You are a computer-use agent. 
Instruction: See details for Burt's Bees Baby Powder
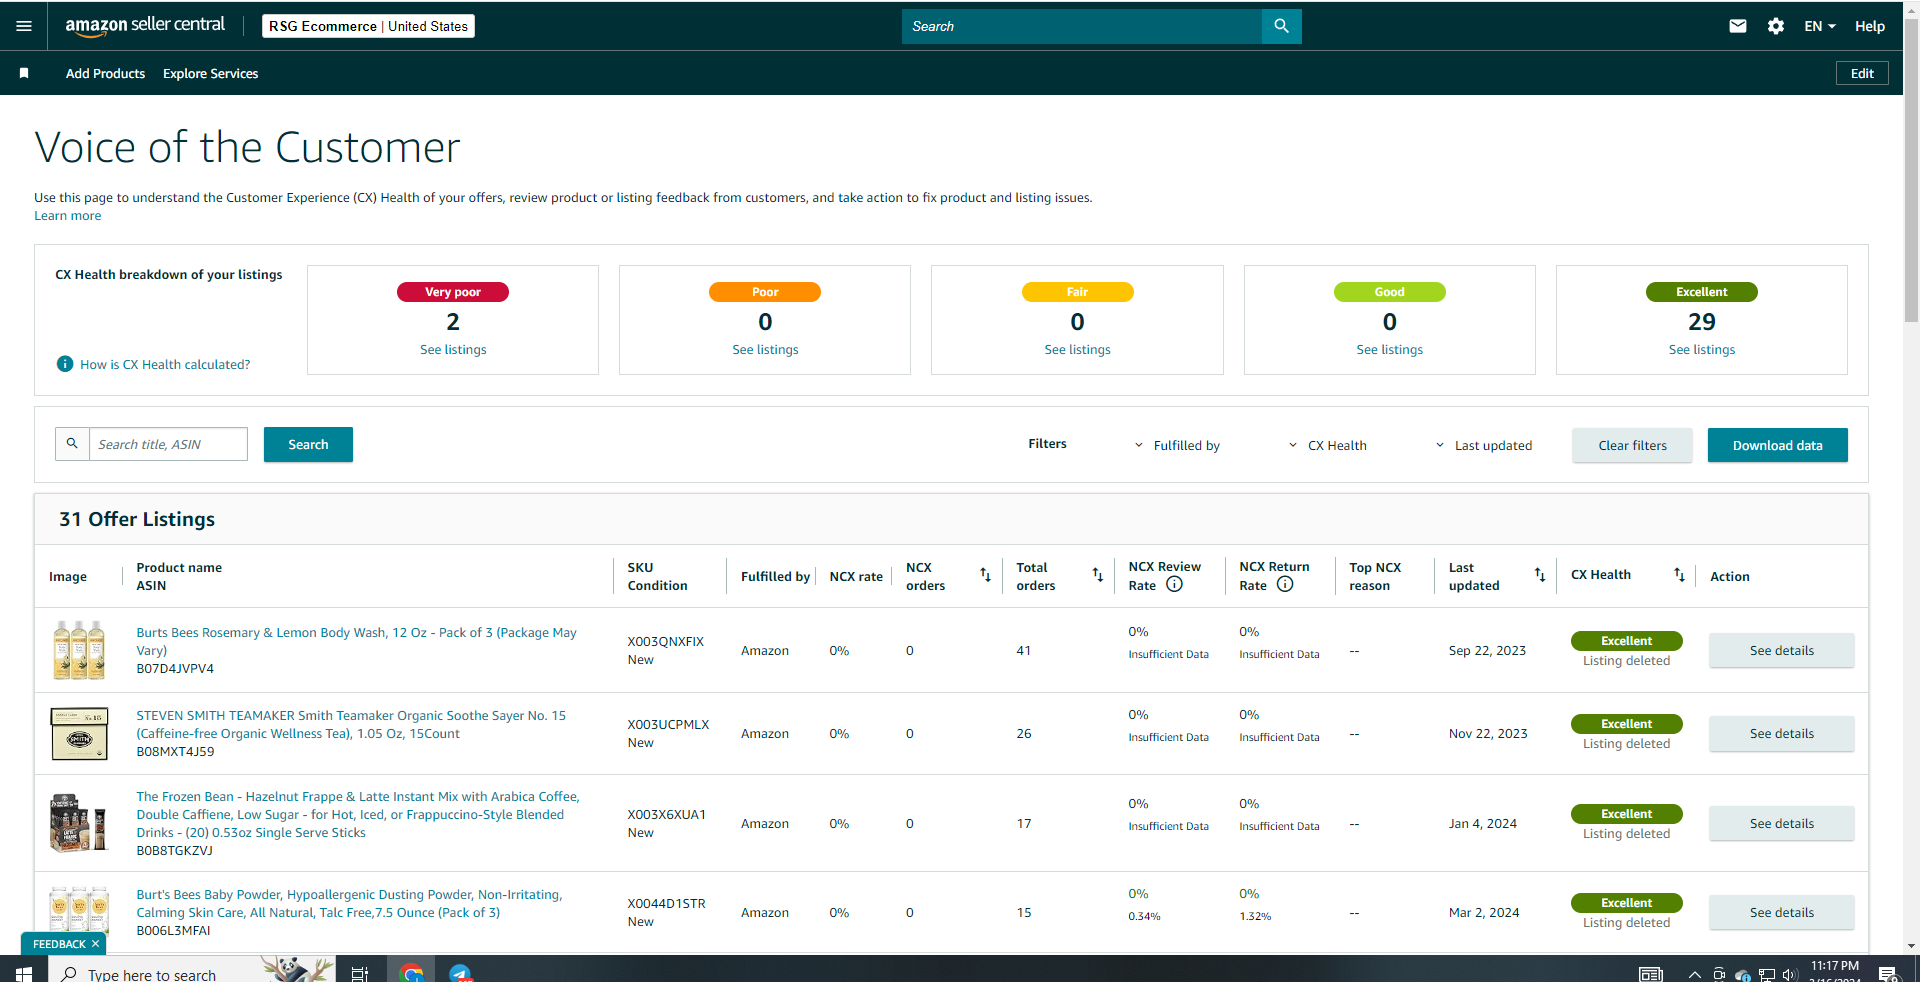[x=1781, y=912]
